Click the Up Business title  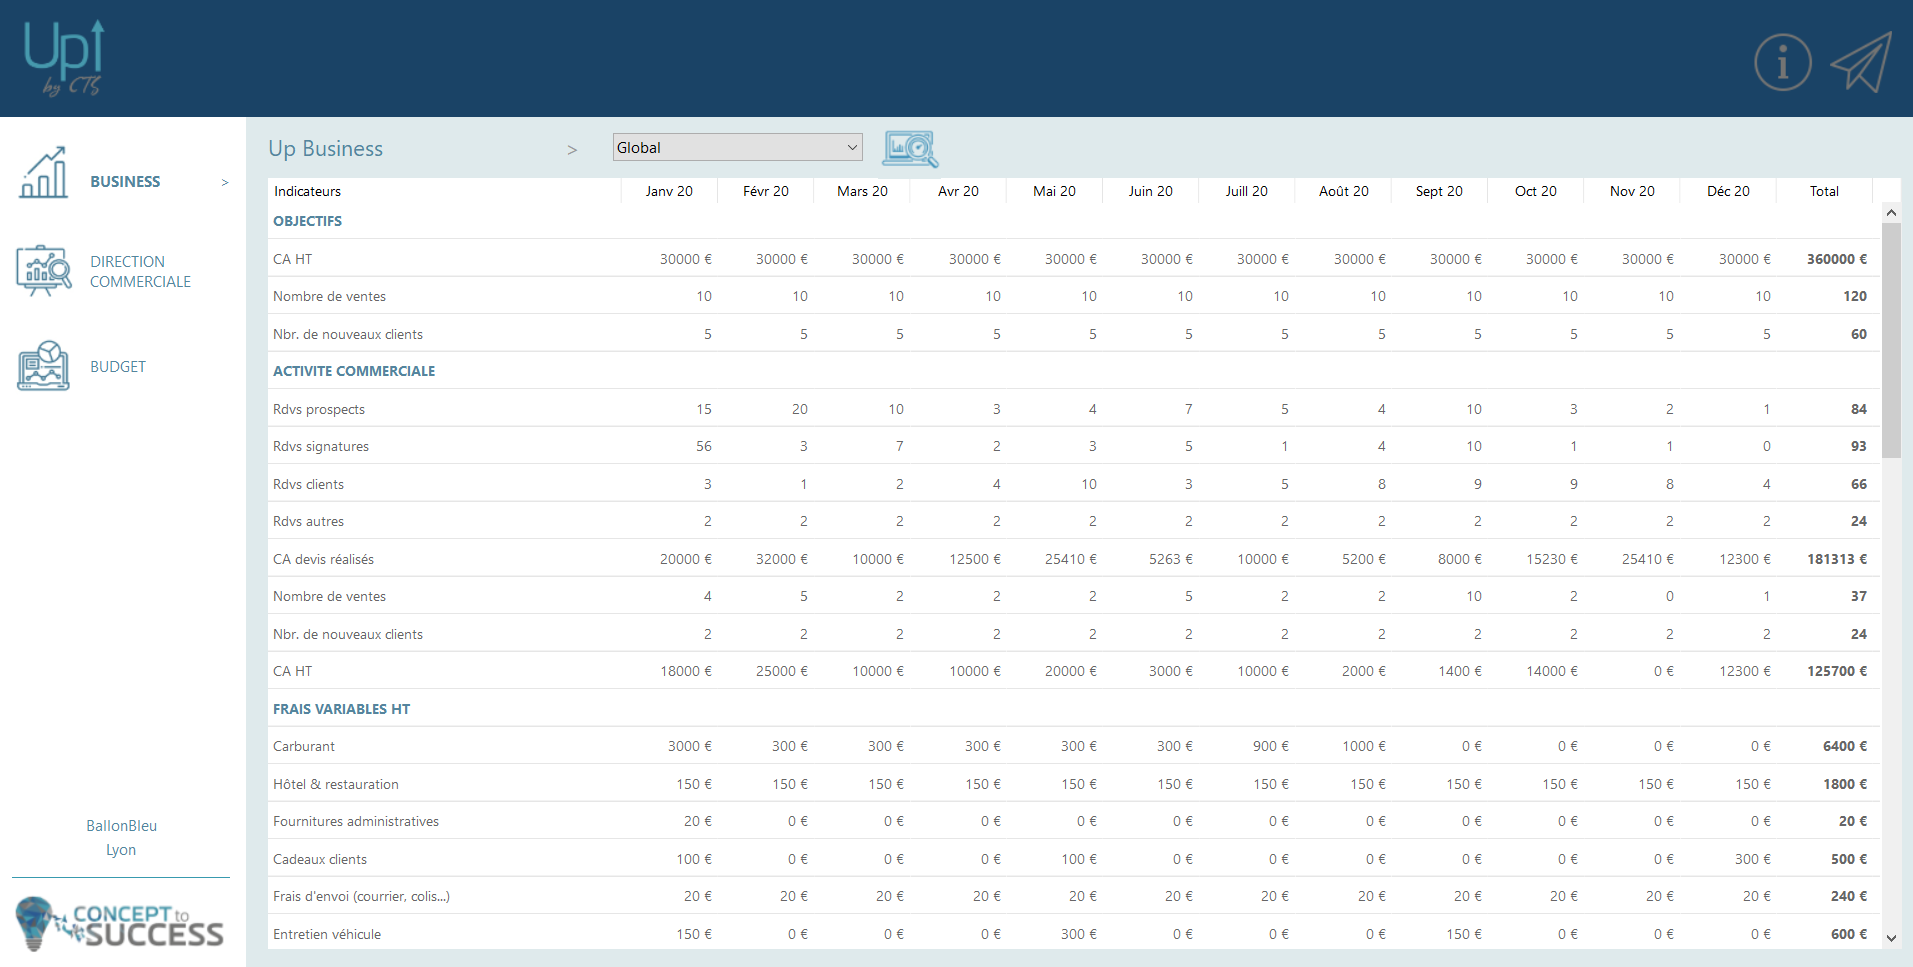coord(325,148)
